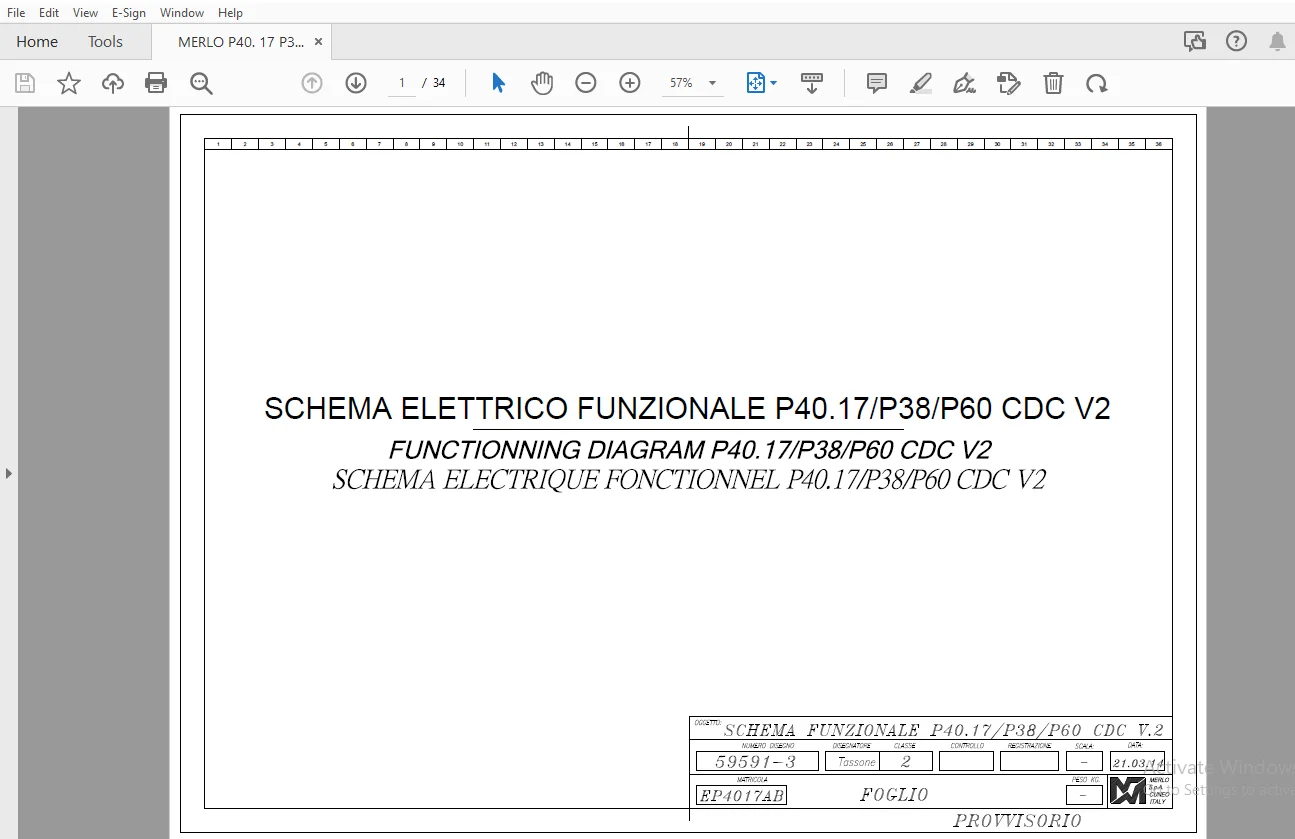Open the View menu
The height and width of the screenshot is (839, 1295).
pyautogui.click(x=85, y=13)
